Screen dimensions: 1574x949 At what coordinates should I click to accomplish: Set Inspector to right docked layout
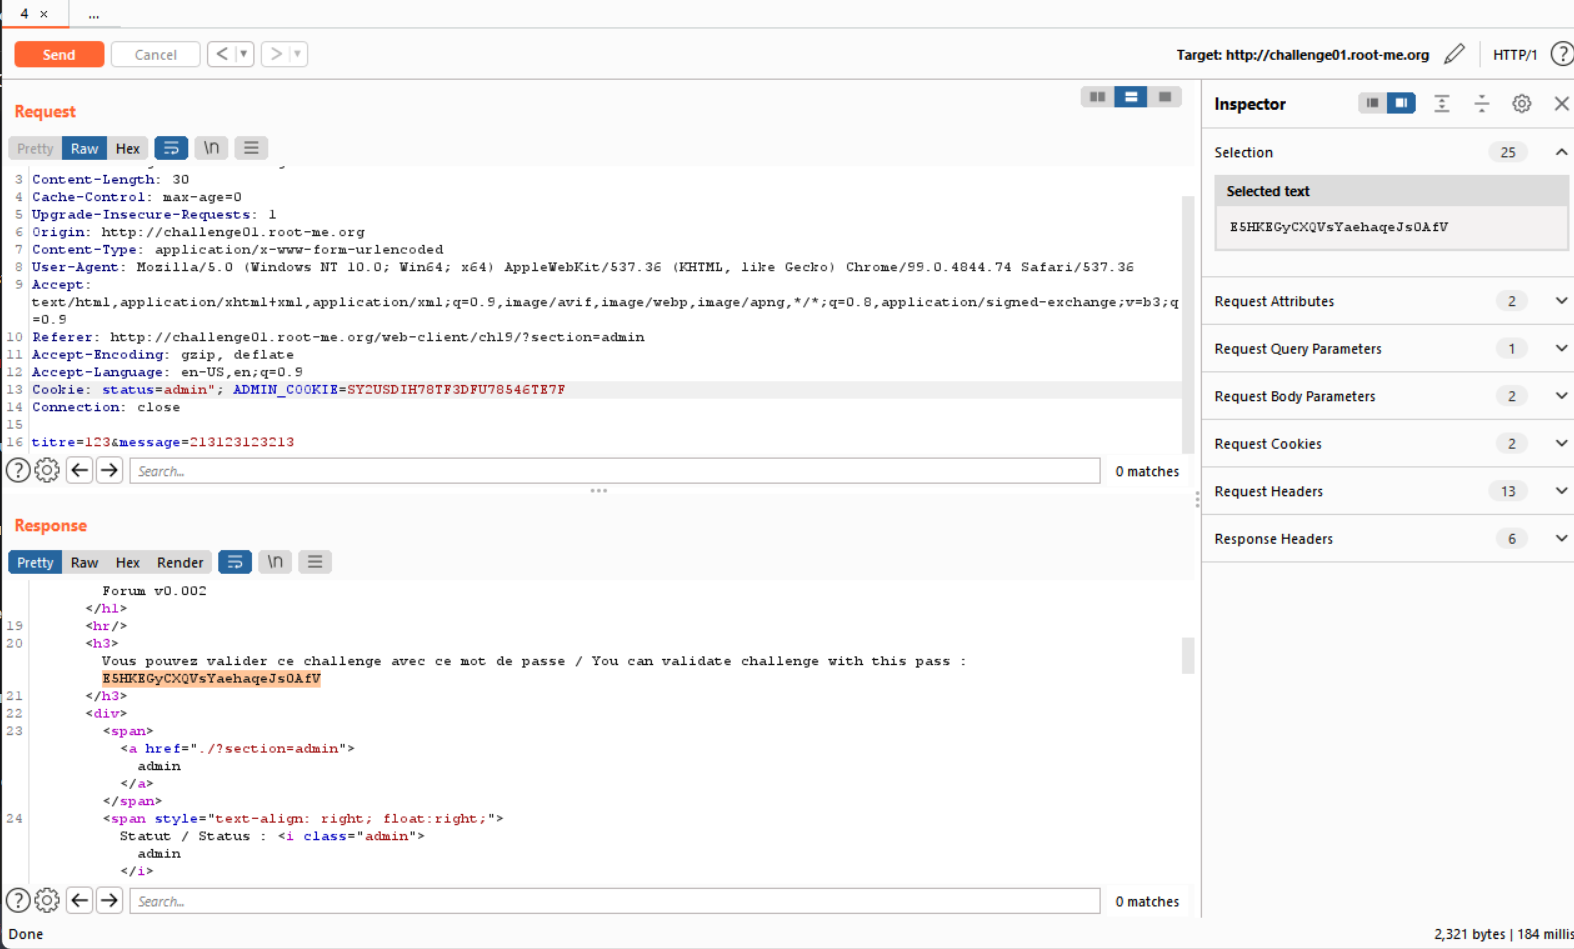pos(1402,103)
